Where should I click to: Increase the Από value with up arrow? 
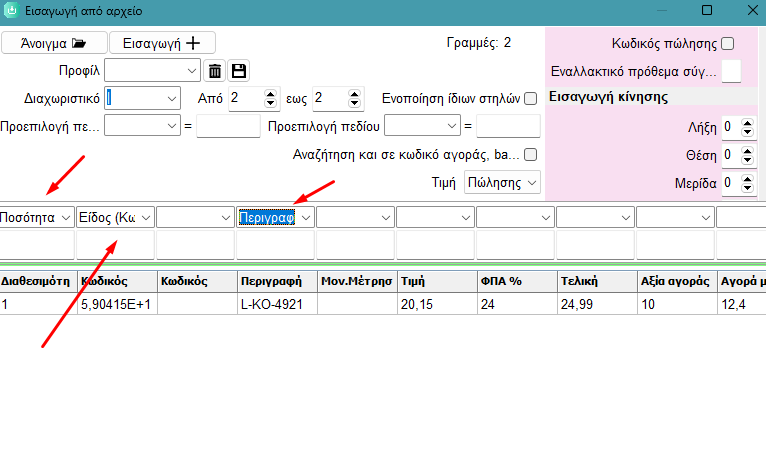270,93
